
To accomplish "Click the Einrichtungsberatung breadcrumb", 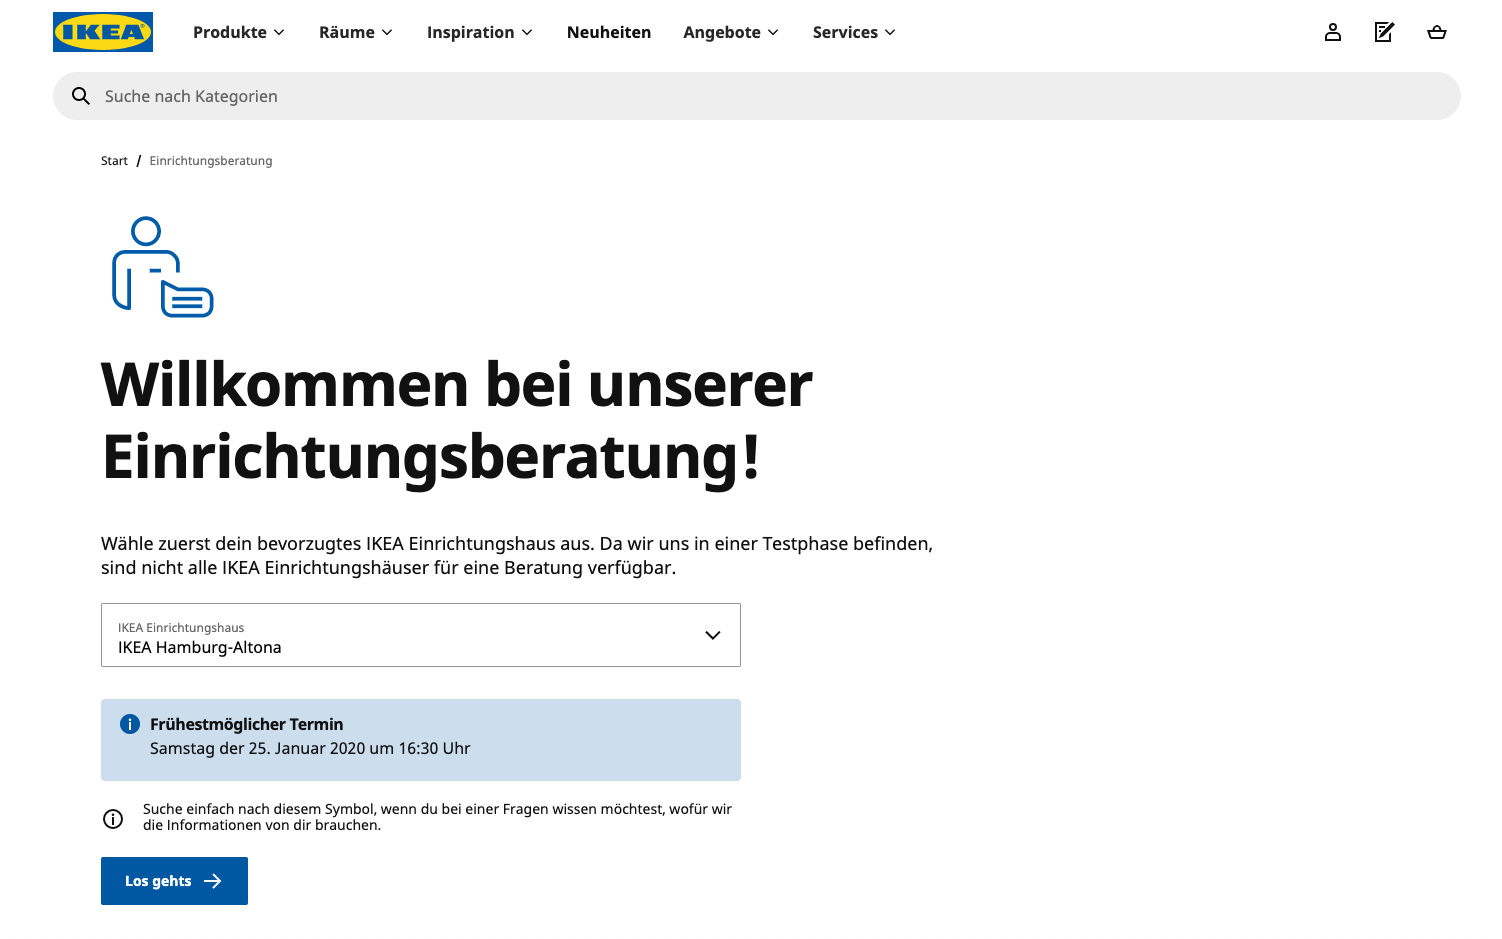I will click(211, 161).
